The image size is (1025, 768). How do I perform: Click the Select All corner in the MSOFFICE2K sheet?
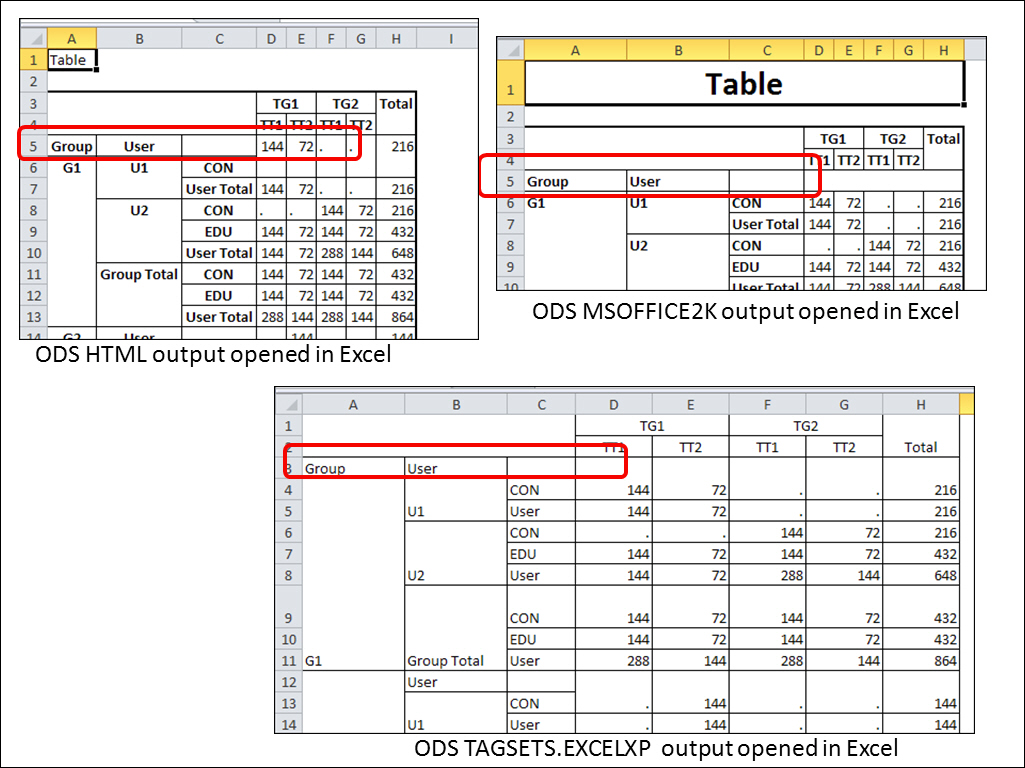508,49
